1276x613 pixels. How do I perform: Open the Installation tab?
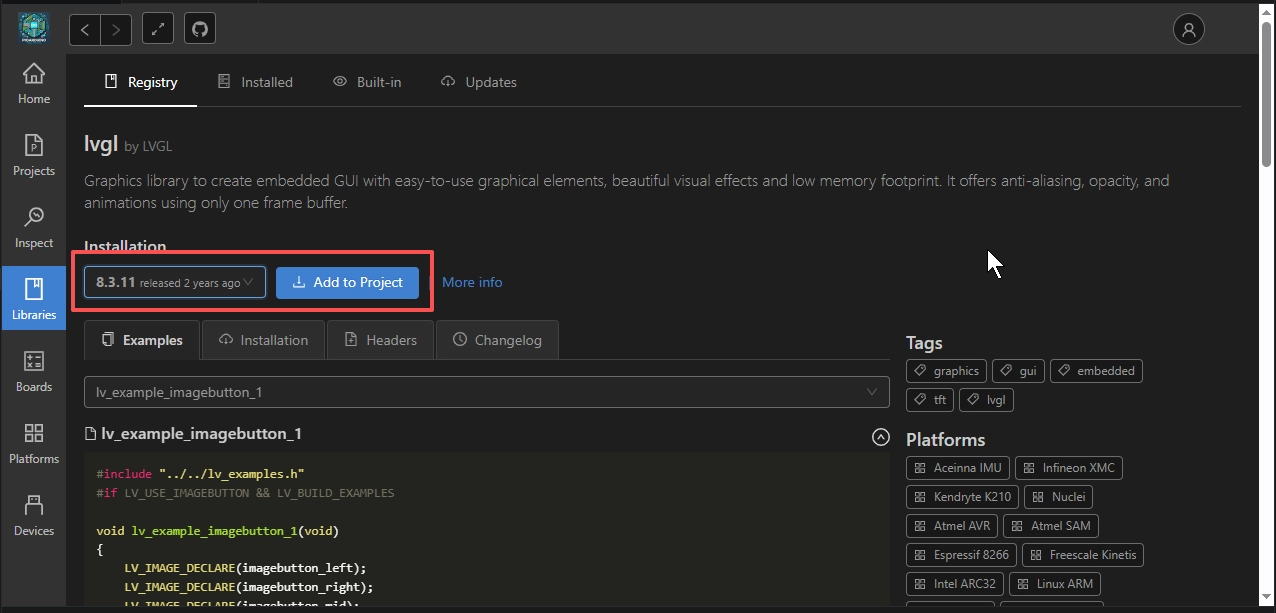(263, 340)
